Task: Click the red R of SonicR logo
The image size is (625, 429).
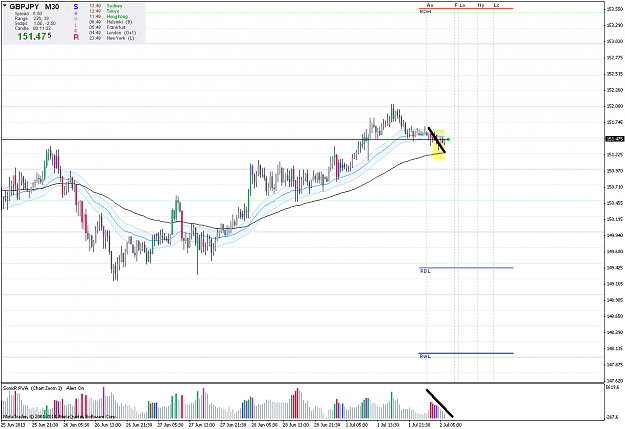Action: [76, 37]
